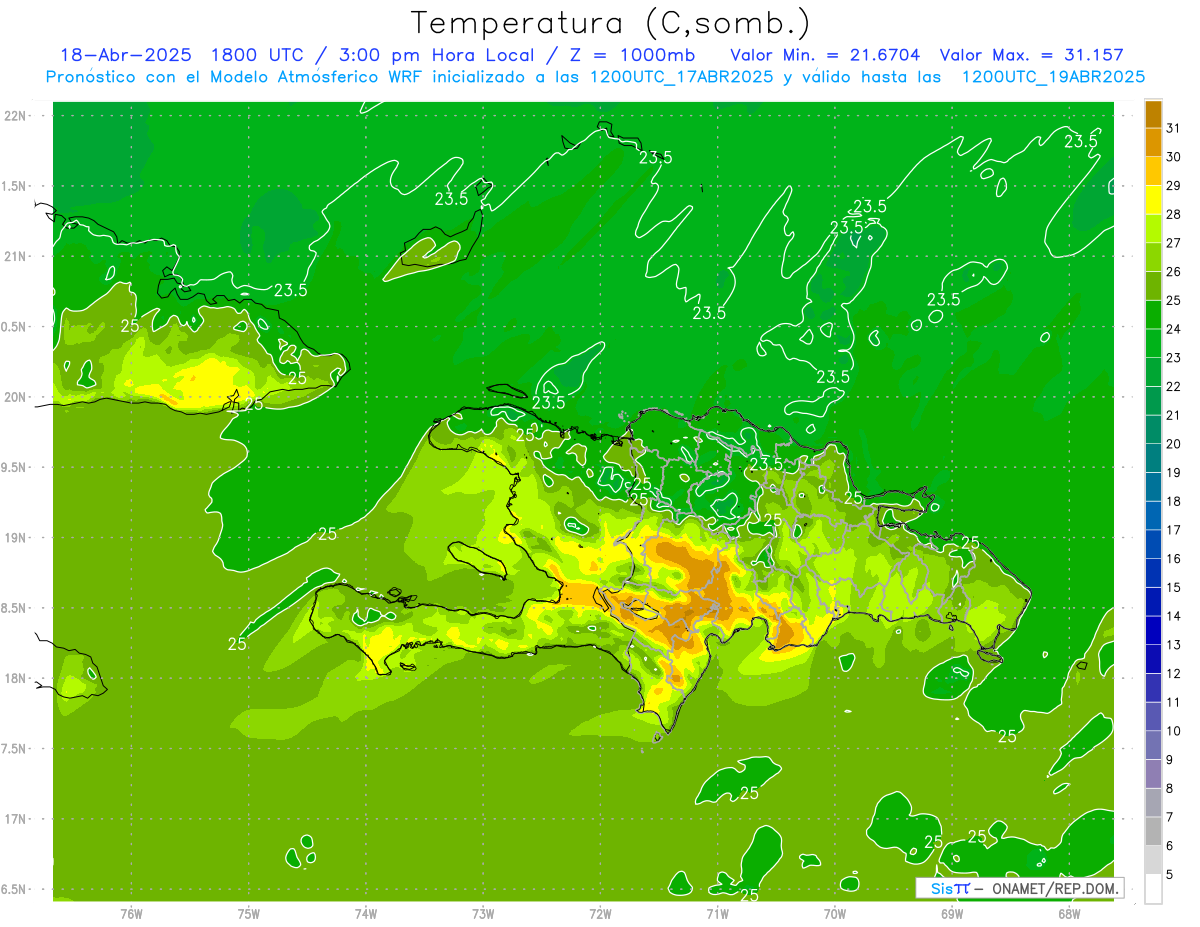Click the '20N' latitude axis label
1200x927 pixels.
15,397
